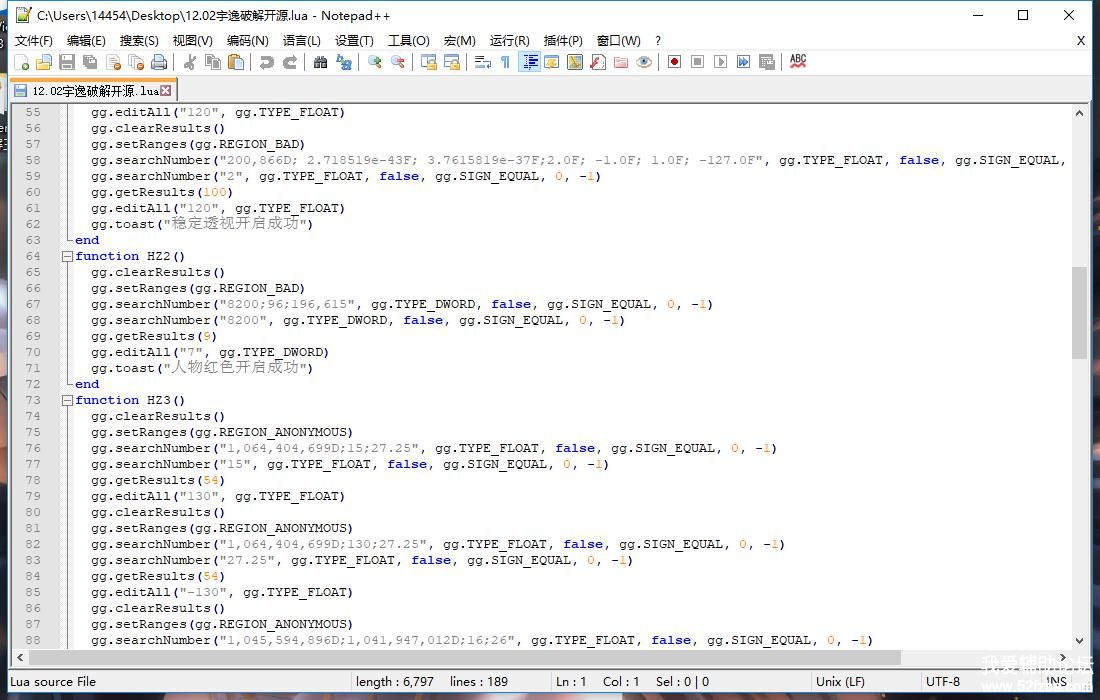Viewport: 1100px width, 700px height.
Task: Click the Lua source File status text
Action: [53, 681]
